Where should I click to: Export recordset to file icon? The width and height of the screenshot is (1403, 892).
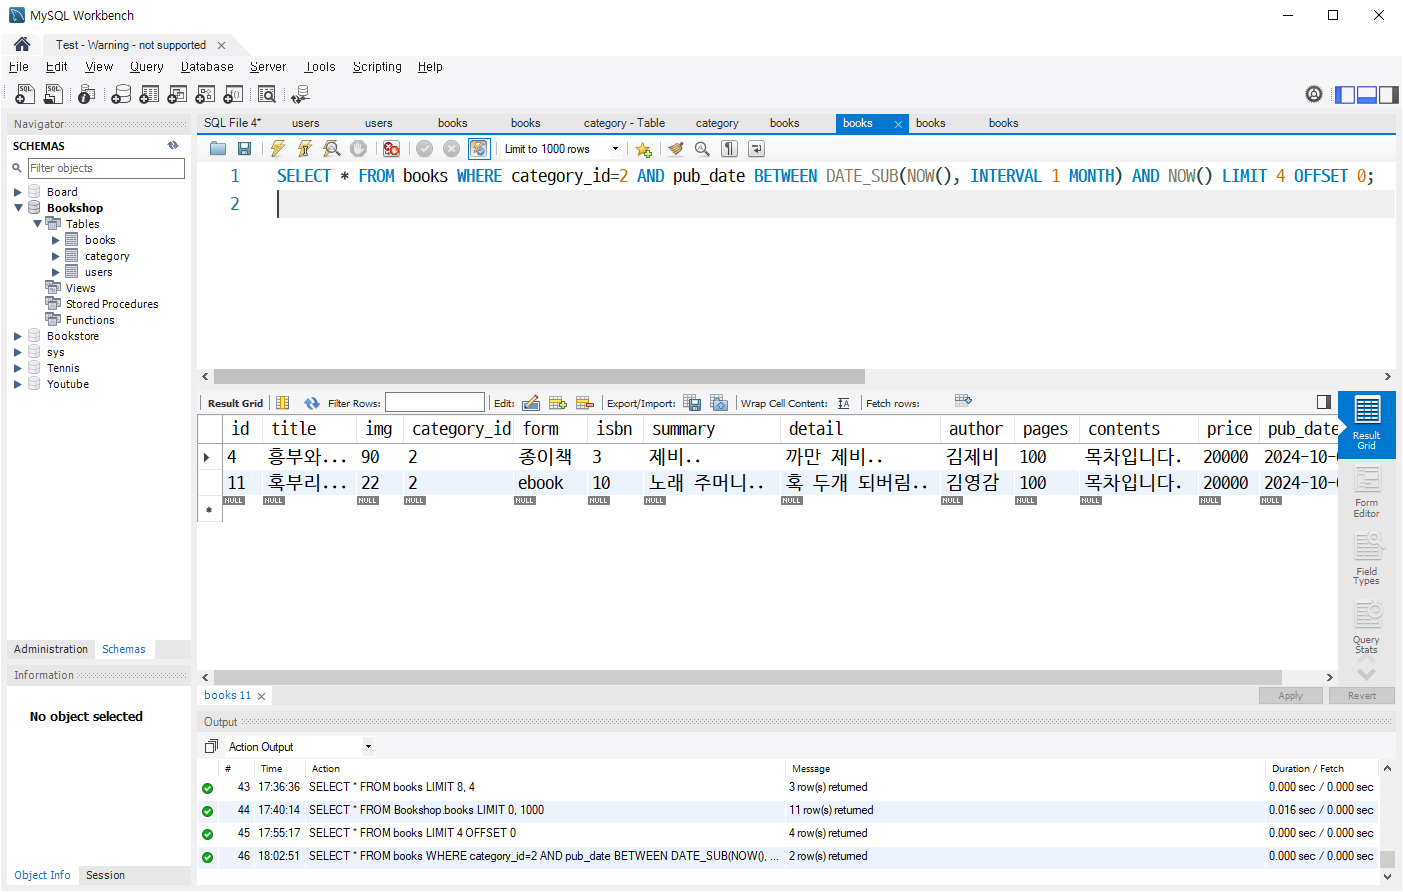coord(692,403)
